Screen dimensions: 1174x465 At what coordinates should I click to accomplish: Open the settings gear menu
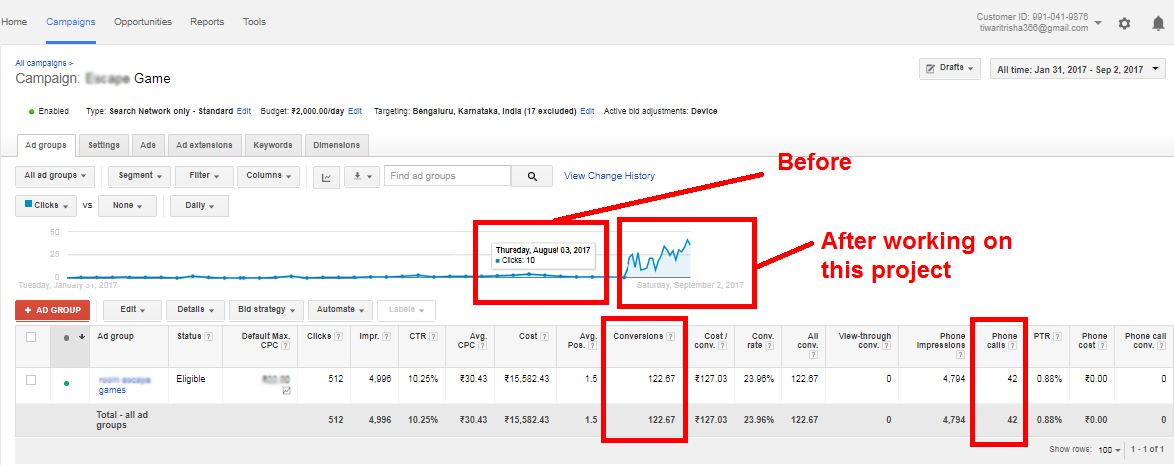(x=1124, y=23)
